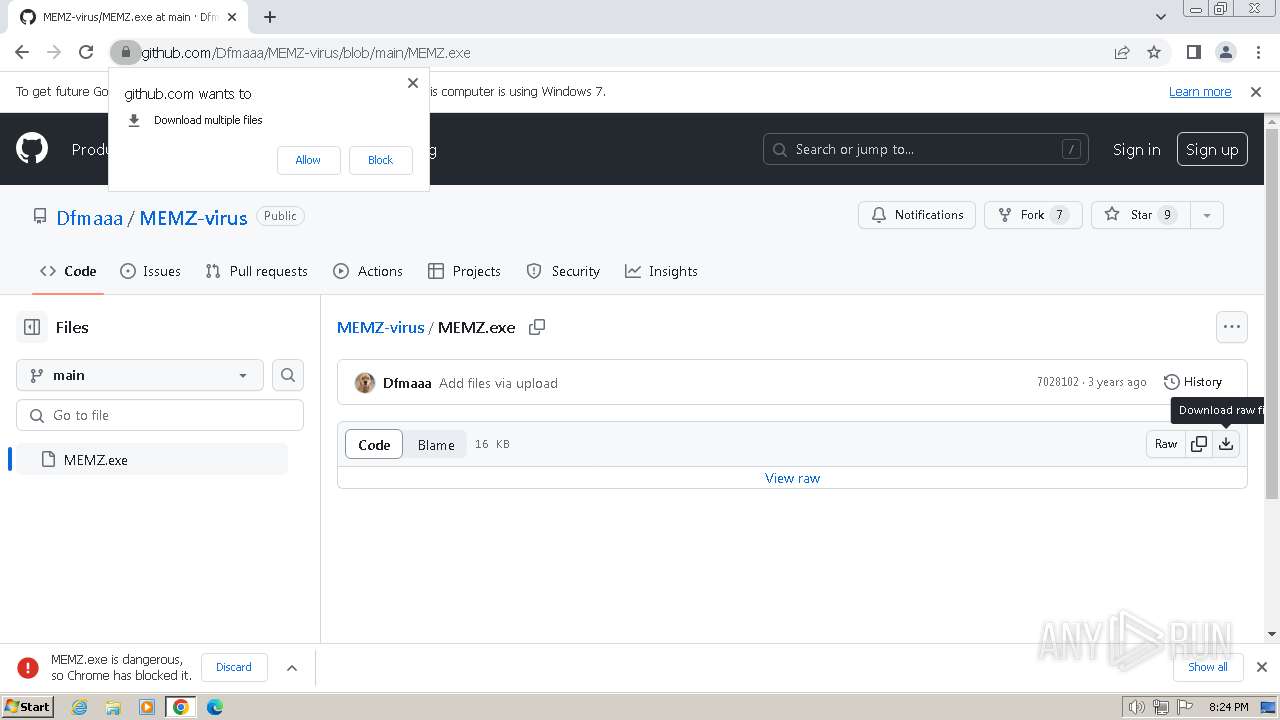Open commit hash 7028102
The width and height of the screenshot is (1280, 720).
coord(1058,382)
